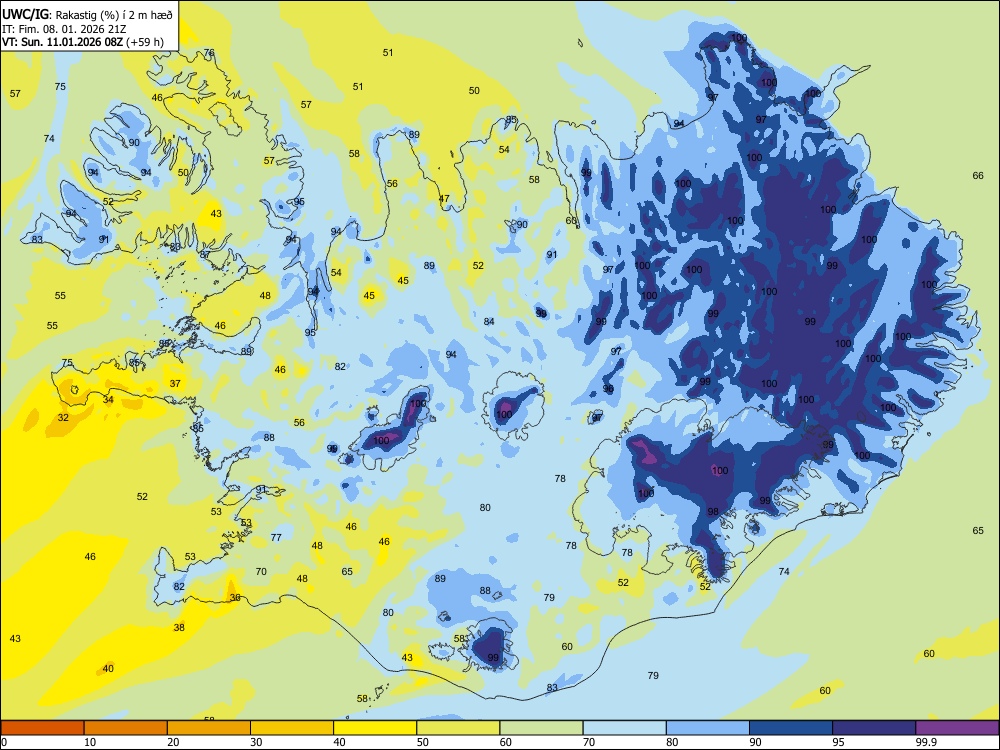Pick the 10–20 orange legend swatch
1000x750 pixels.
point(126,728)
